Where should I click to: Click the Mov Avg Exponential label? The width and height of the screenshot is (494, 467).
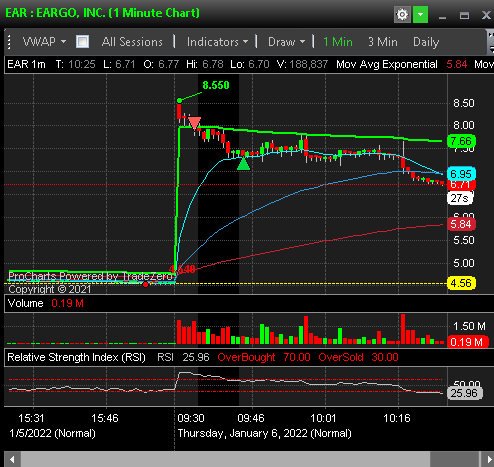[387, 64]
